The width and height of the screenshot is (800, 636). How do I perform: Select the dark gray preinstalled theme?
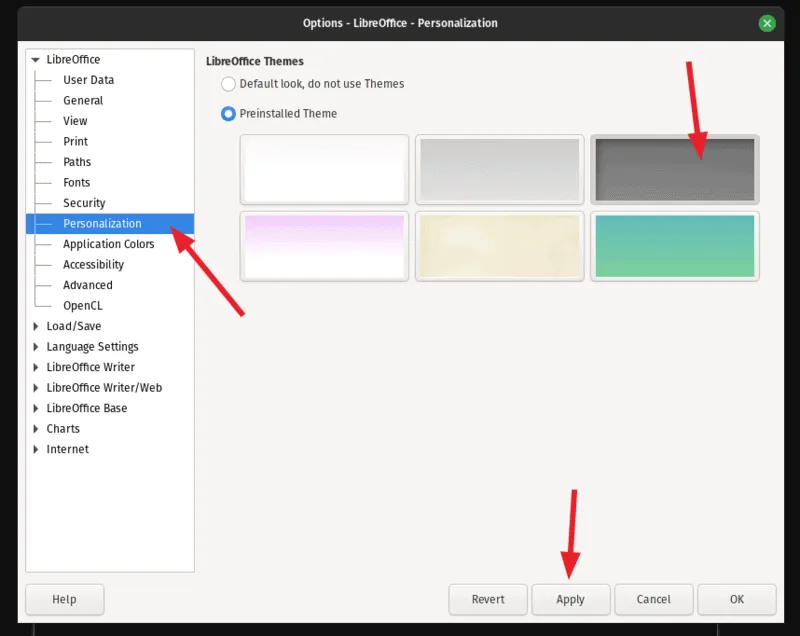(674, 170)
